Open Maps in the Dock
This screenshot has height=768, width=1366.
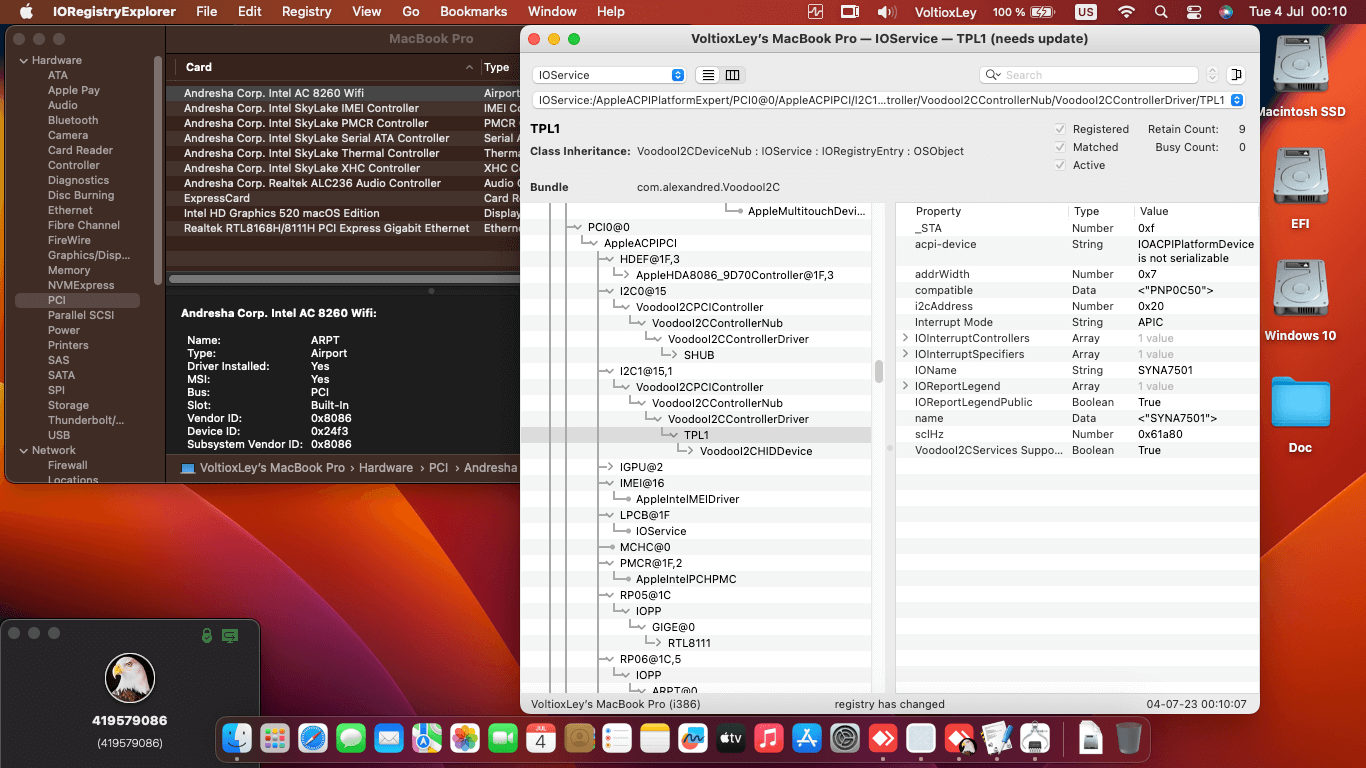427,739
